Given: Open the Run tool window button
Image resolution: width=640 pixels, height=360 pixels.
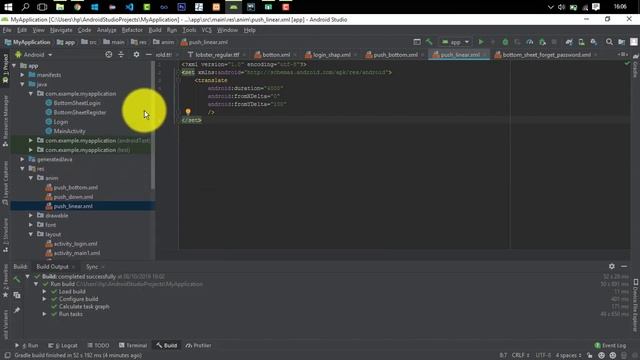Looking at the screenshot, I should [x=27, y=345].
